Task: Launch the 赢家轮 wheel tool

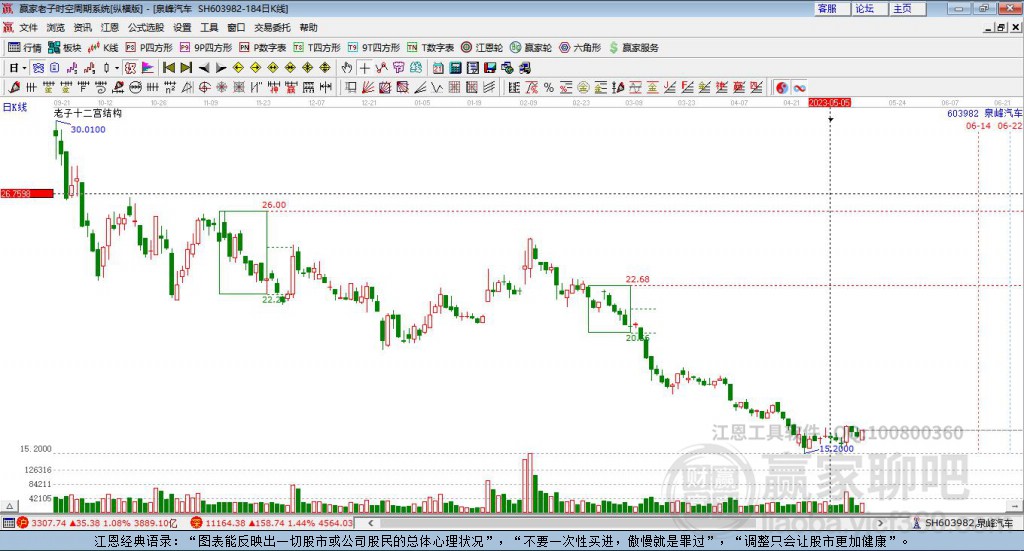Action: 531,48
